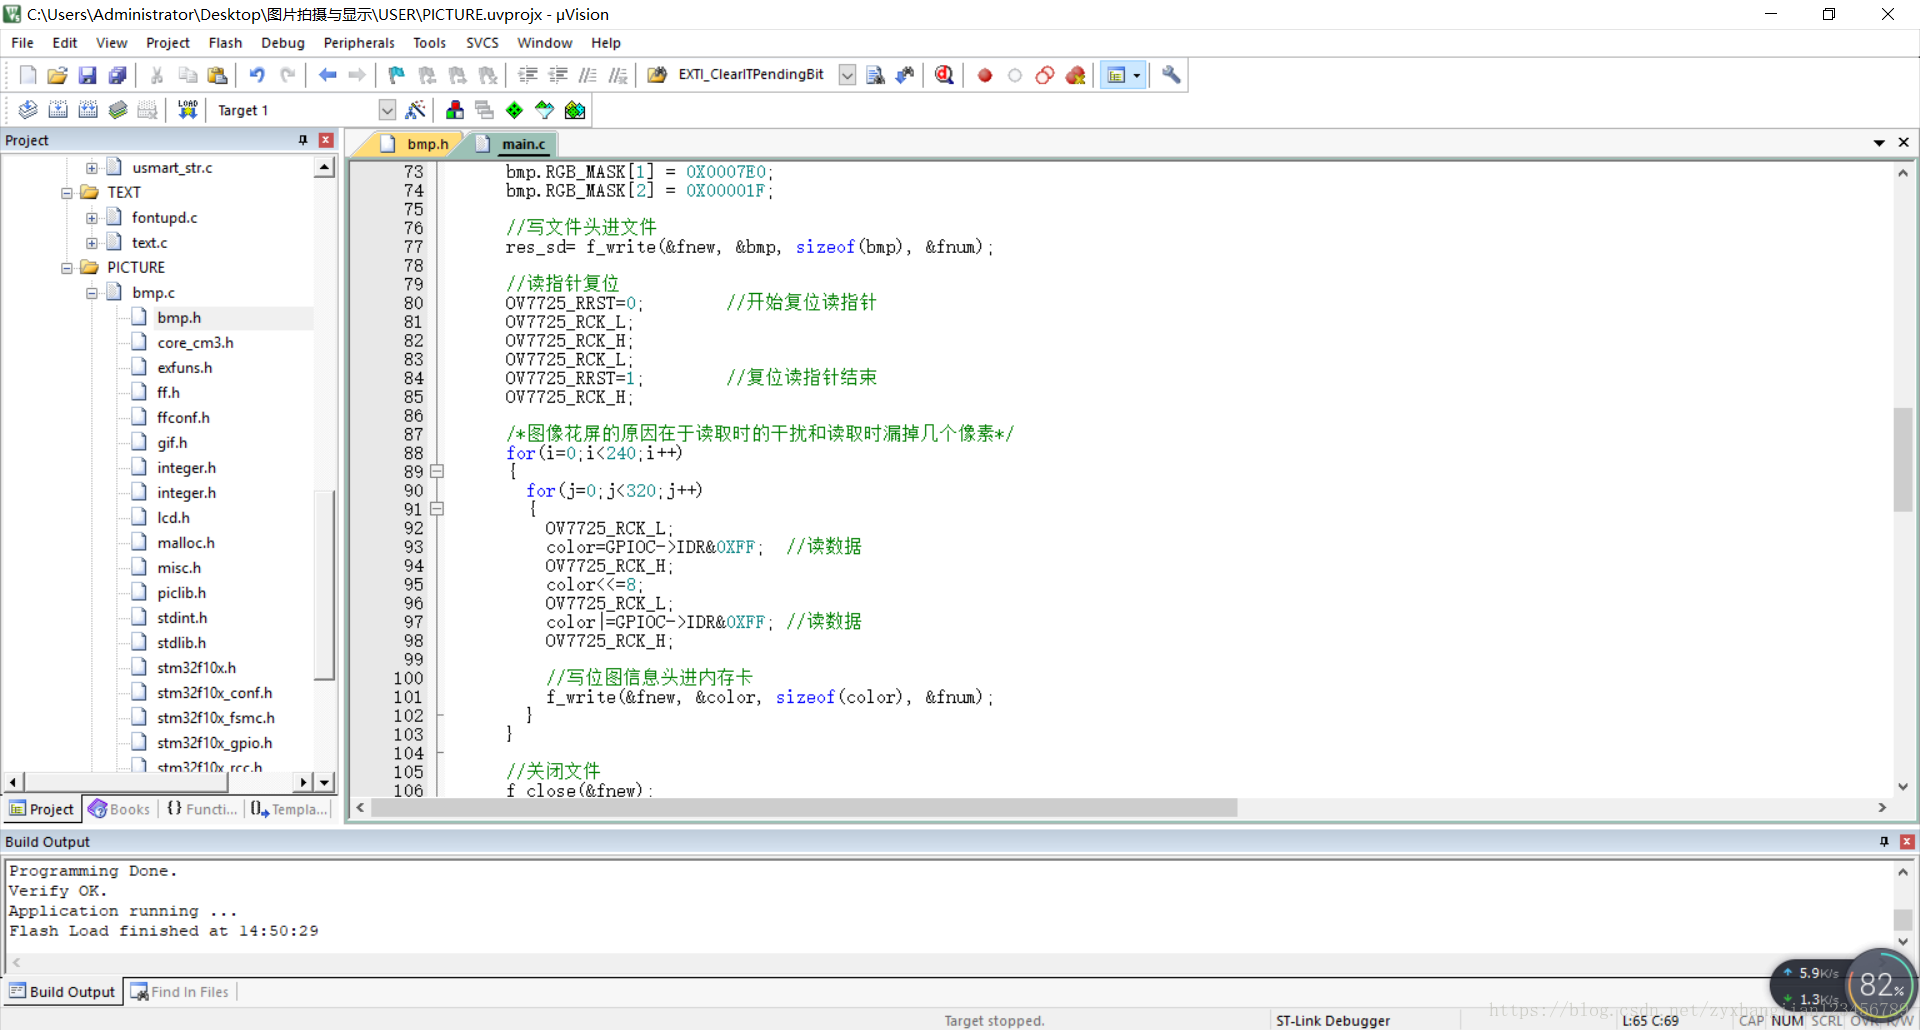Open the Project menu
The height and width of the screenshot is (1030, 1920).
point(168,43)
